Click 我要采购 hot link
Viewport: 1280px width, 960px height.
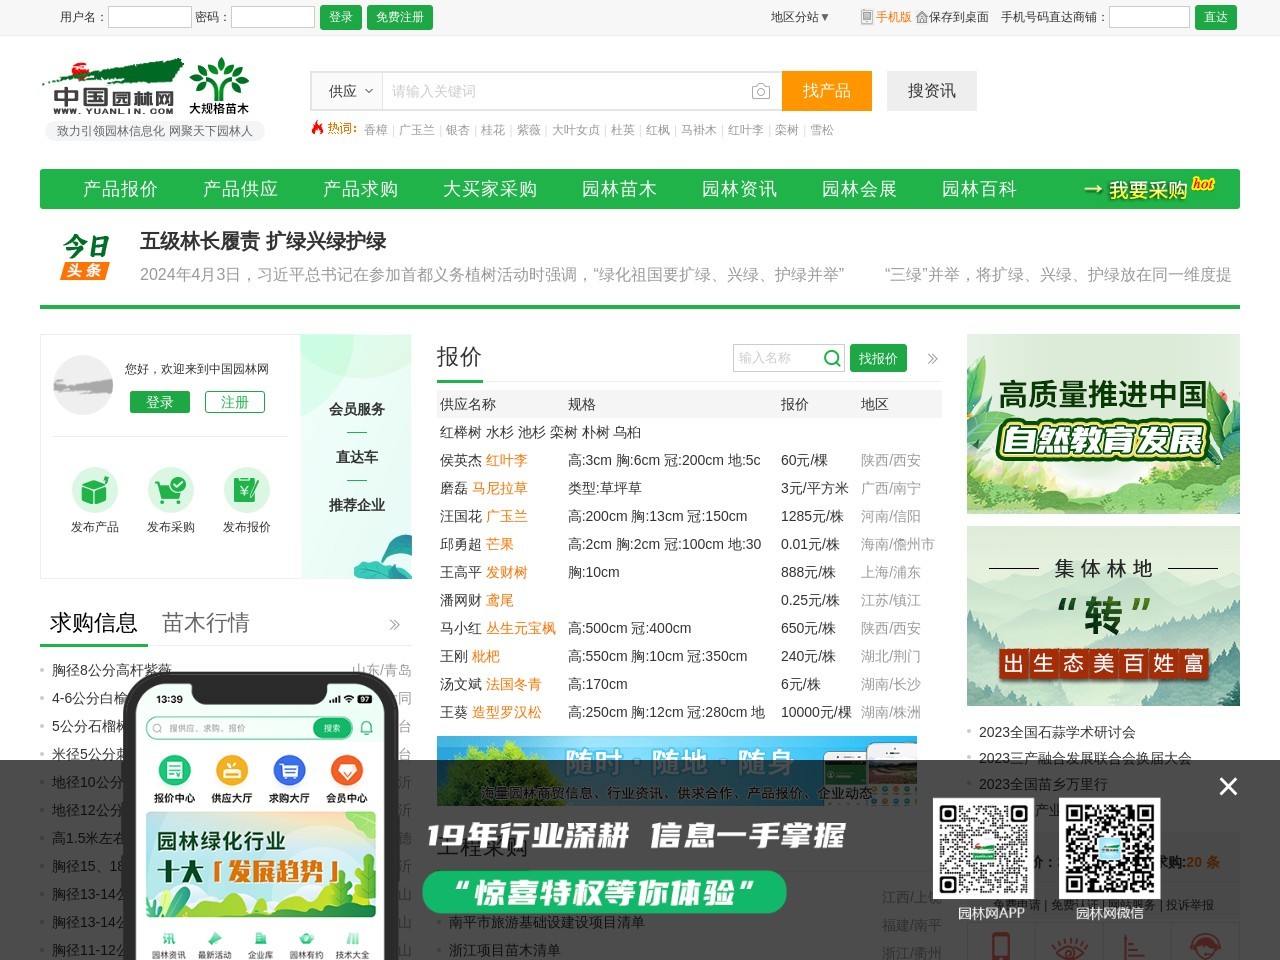(x=1149, y=189)
